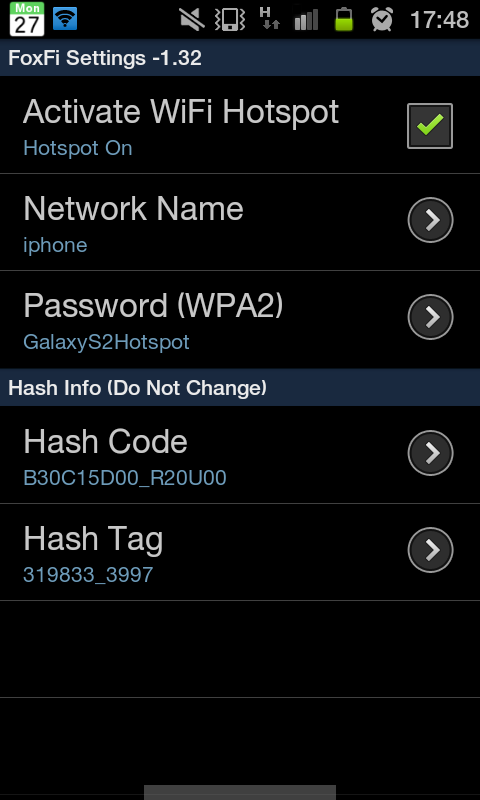Tap the vibrate mode icon

[x=230, y=19]
